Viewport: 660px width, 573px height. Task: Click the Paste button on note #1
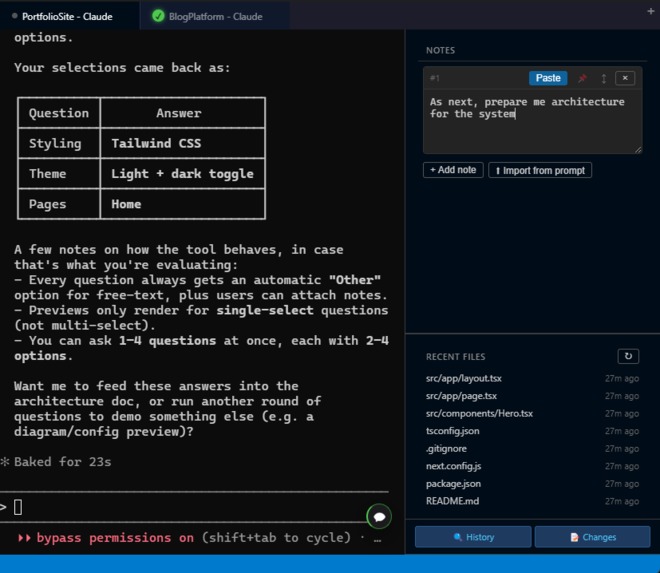[x=548, y=78]
